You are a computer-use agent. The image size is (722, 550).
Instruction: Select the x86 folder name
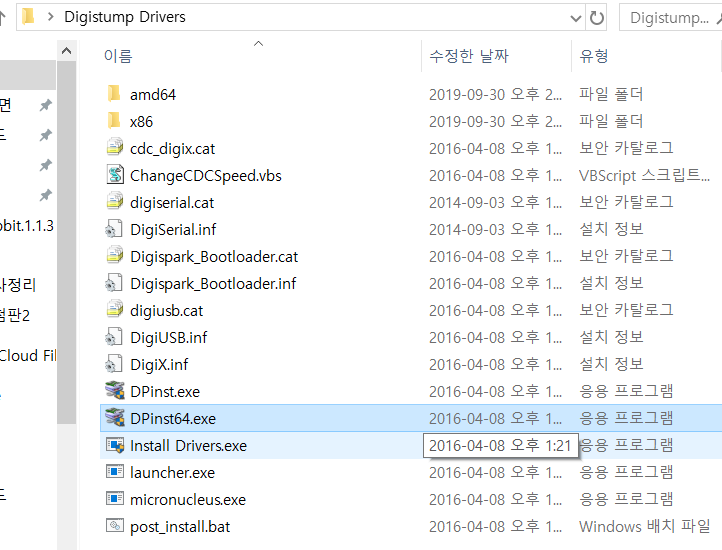[x=141, y=122]
